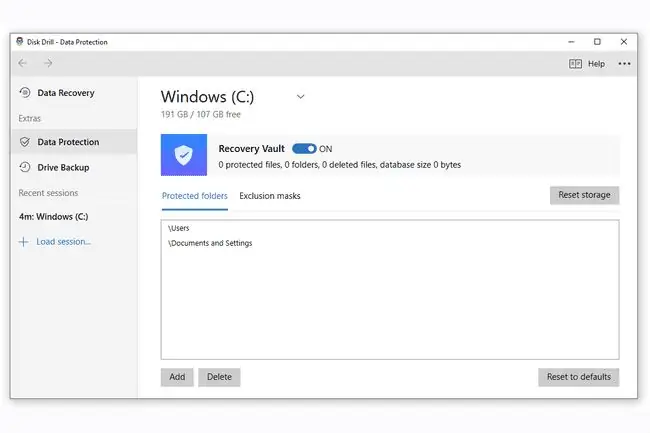Click the 191 GB / 107 GB free text
The height and width of the screenshot is (433, 650).
click(x=201, y=114)
